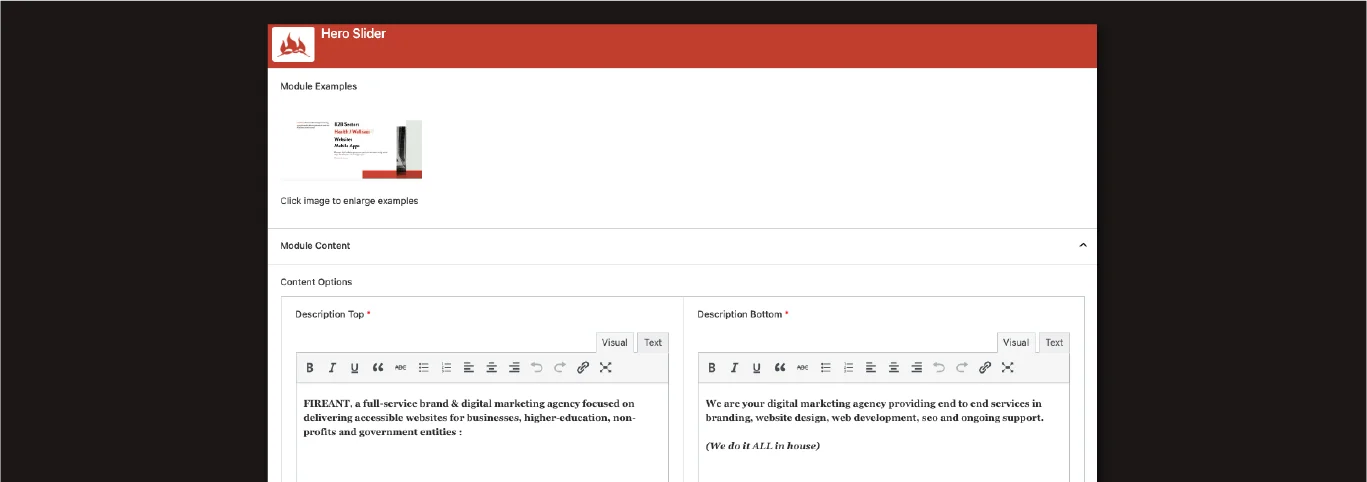The height and width of the screenshot is (482, 1367).
Task: Switch Description Top to Text tab
Action: point(653,342)
